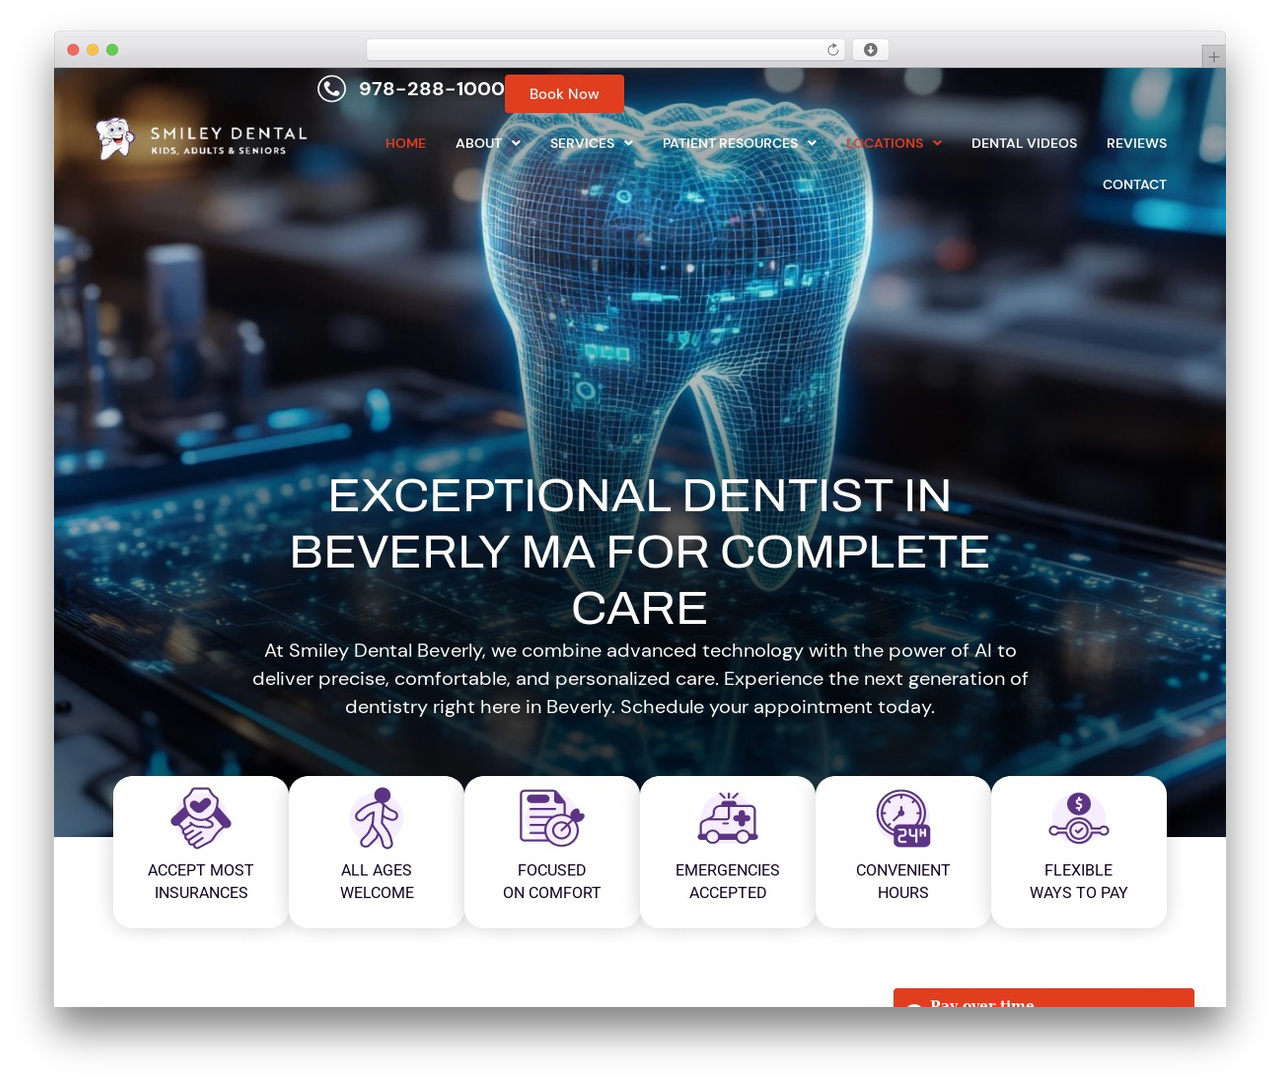Click the green maximize window button

tap(112, 49)
